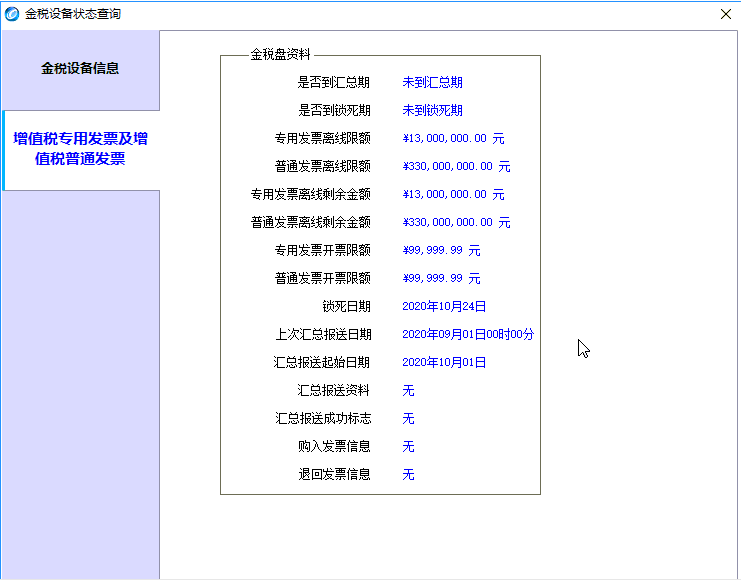Click the 金税设备状态查询 window title
The height and width of the screenshot is (580, 741).
pos(73,14)
